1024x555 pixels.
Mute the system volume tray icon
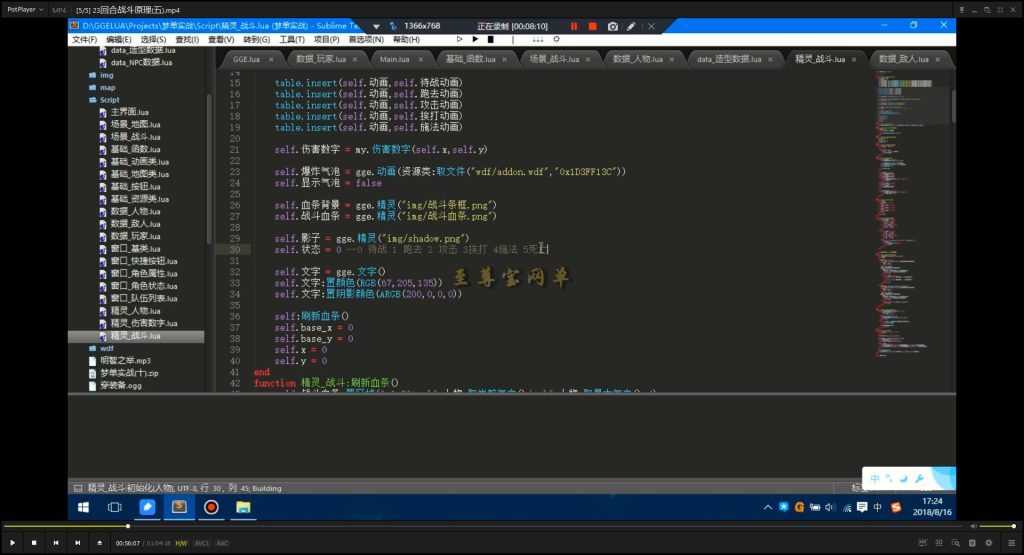(x=830, y=507)
